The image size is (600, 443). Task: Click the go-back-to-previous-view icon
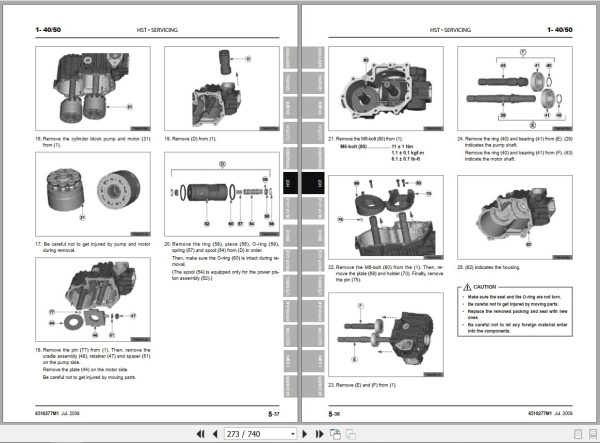(x=335, y=434)
